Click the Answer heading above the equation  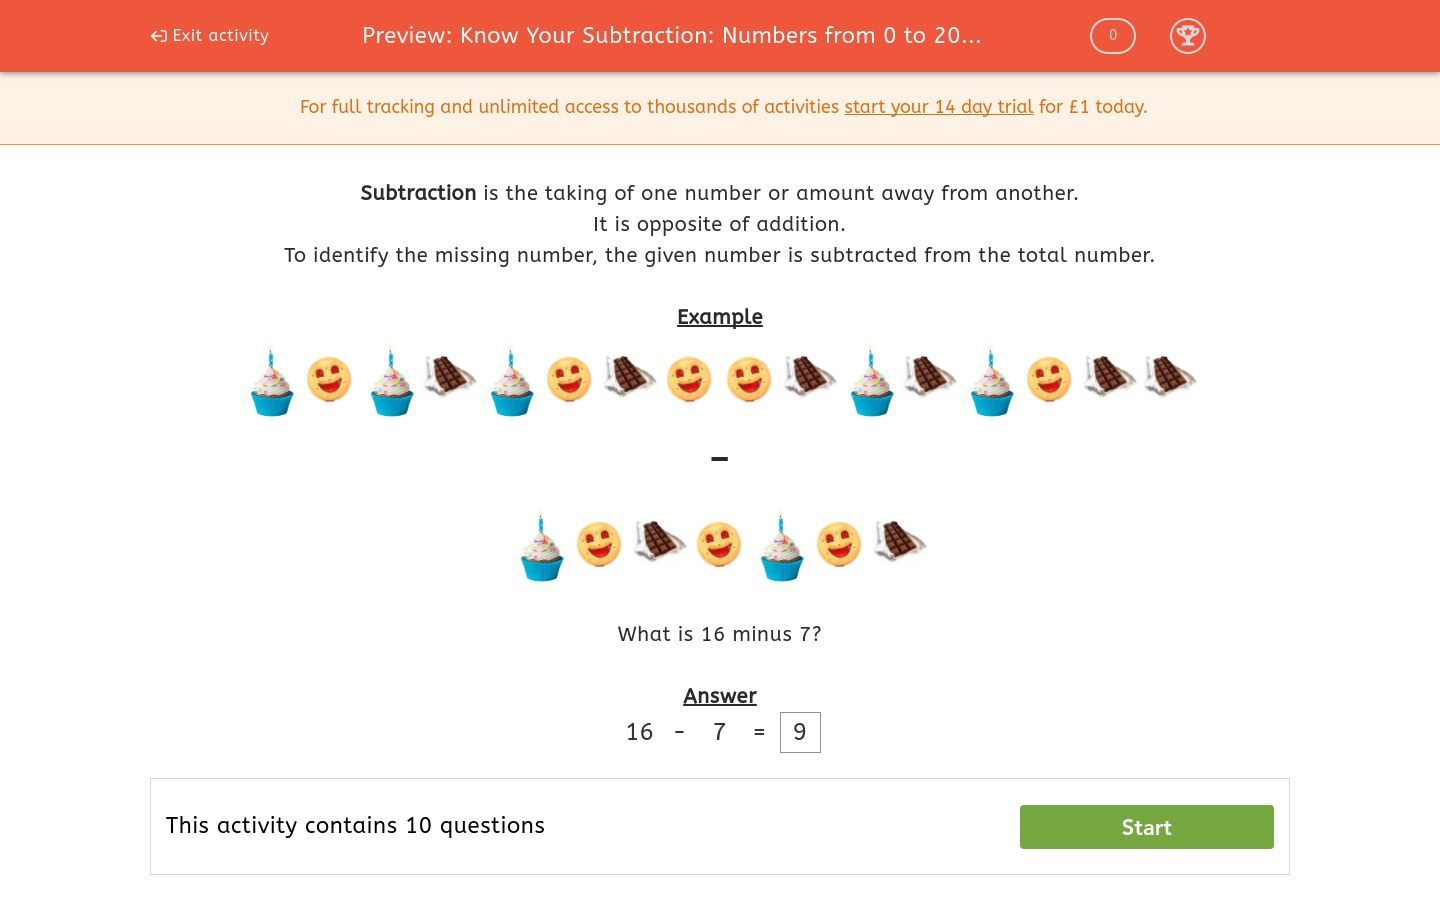[x=719, y=696]
